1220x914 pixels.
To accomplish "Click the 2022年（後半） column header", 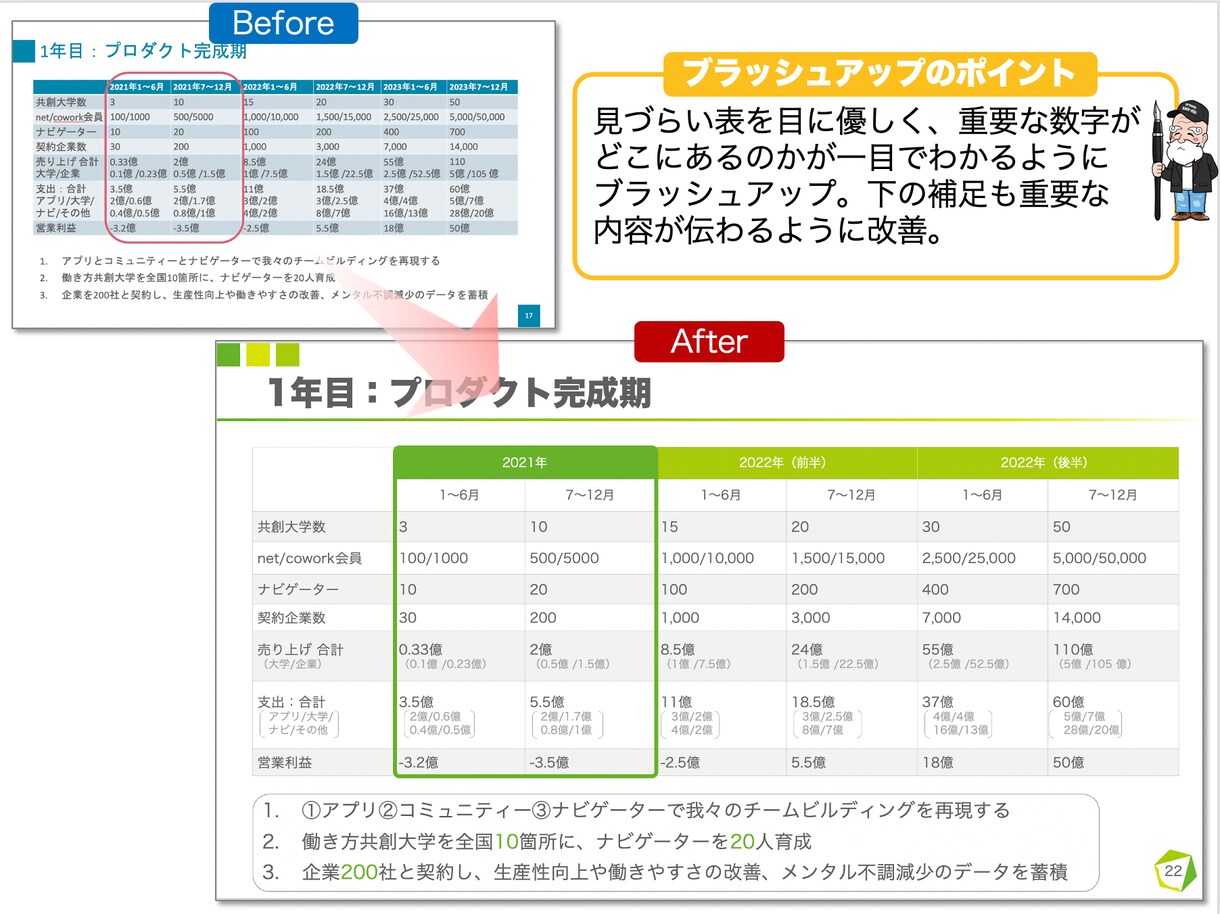I will coord(1047,463).
